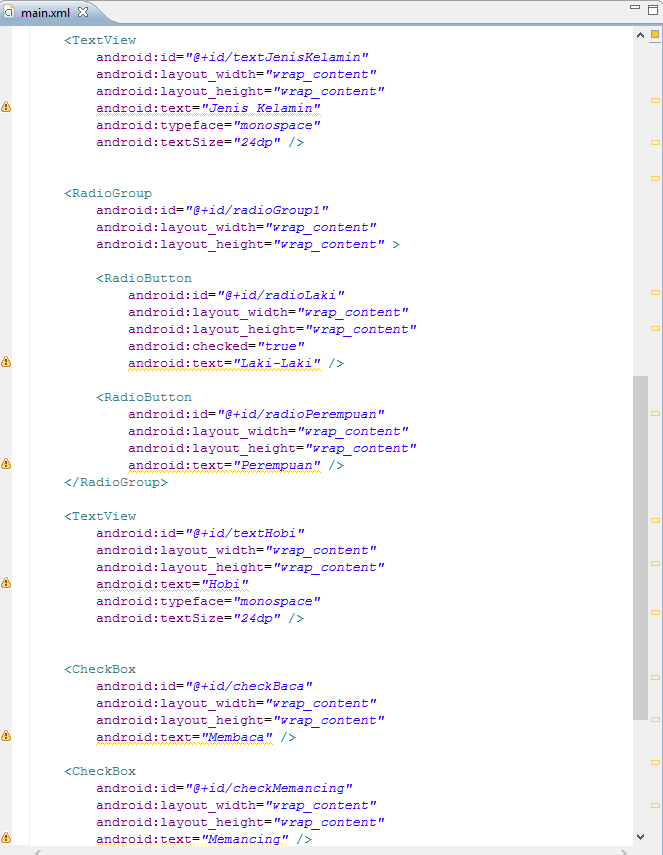Click the vertical scrollbar thumb

pyautogui.click(x=641, y=547)
